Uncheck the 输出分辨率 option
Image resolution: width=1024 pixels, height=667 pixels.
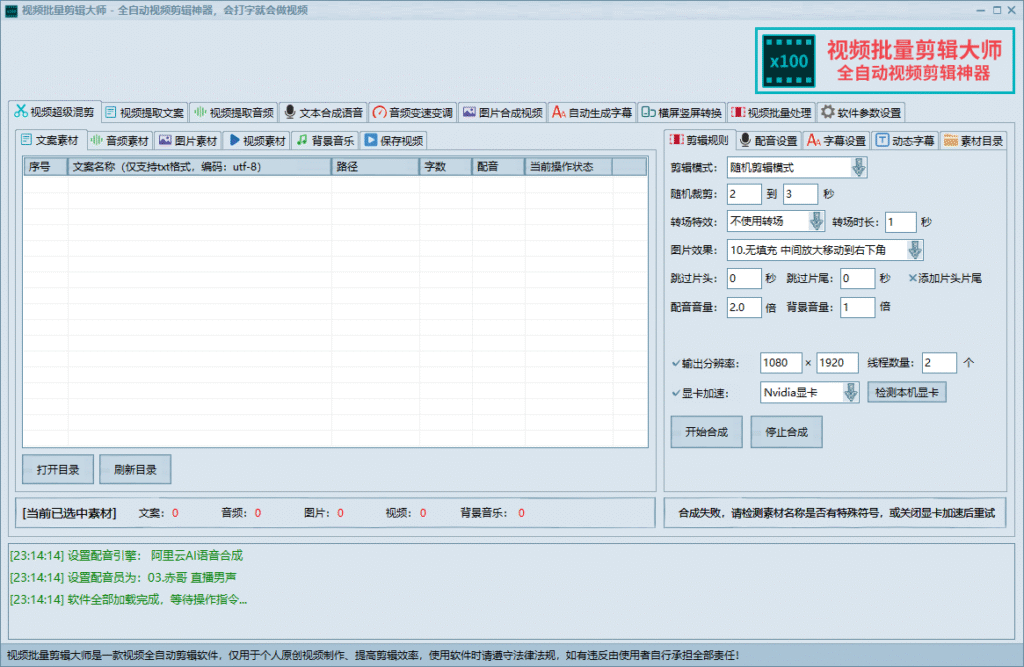pyautogui.click(x=676, y=363)
